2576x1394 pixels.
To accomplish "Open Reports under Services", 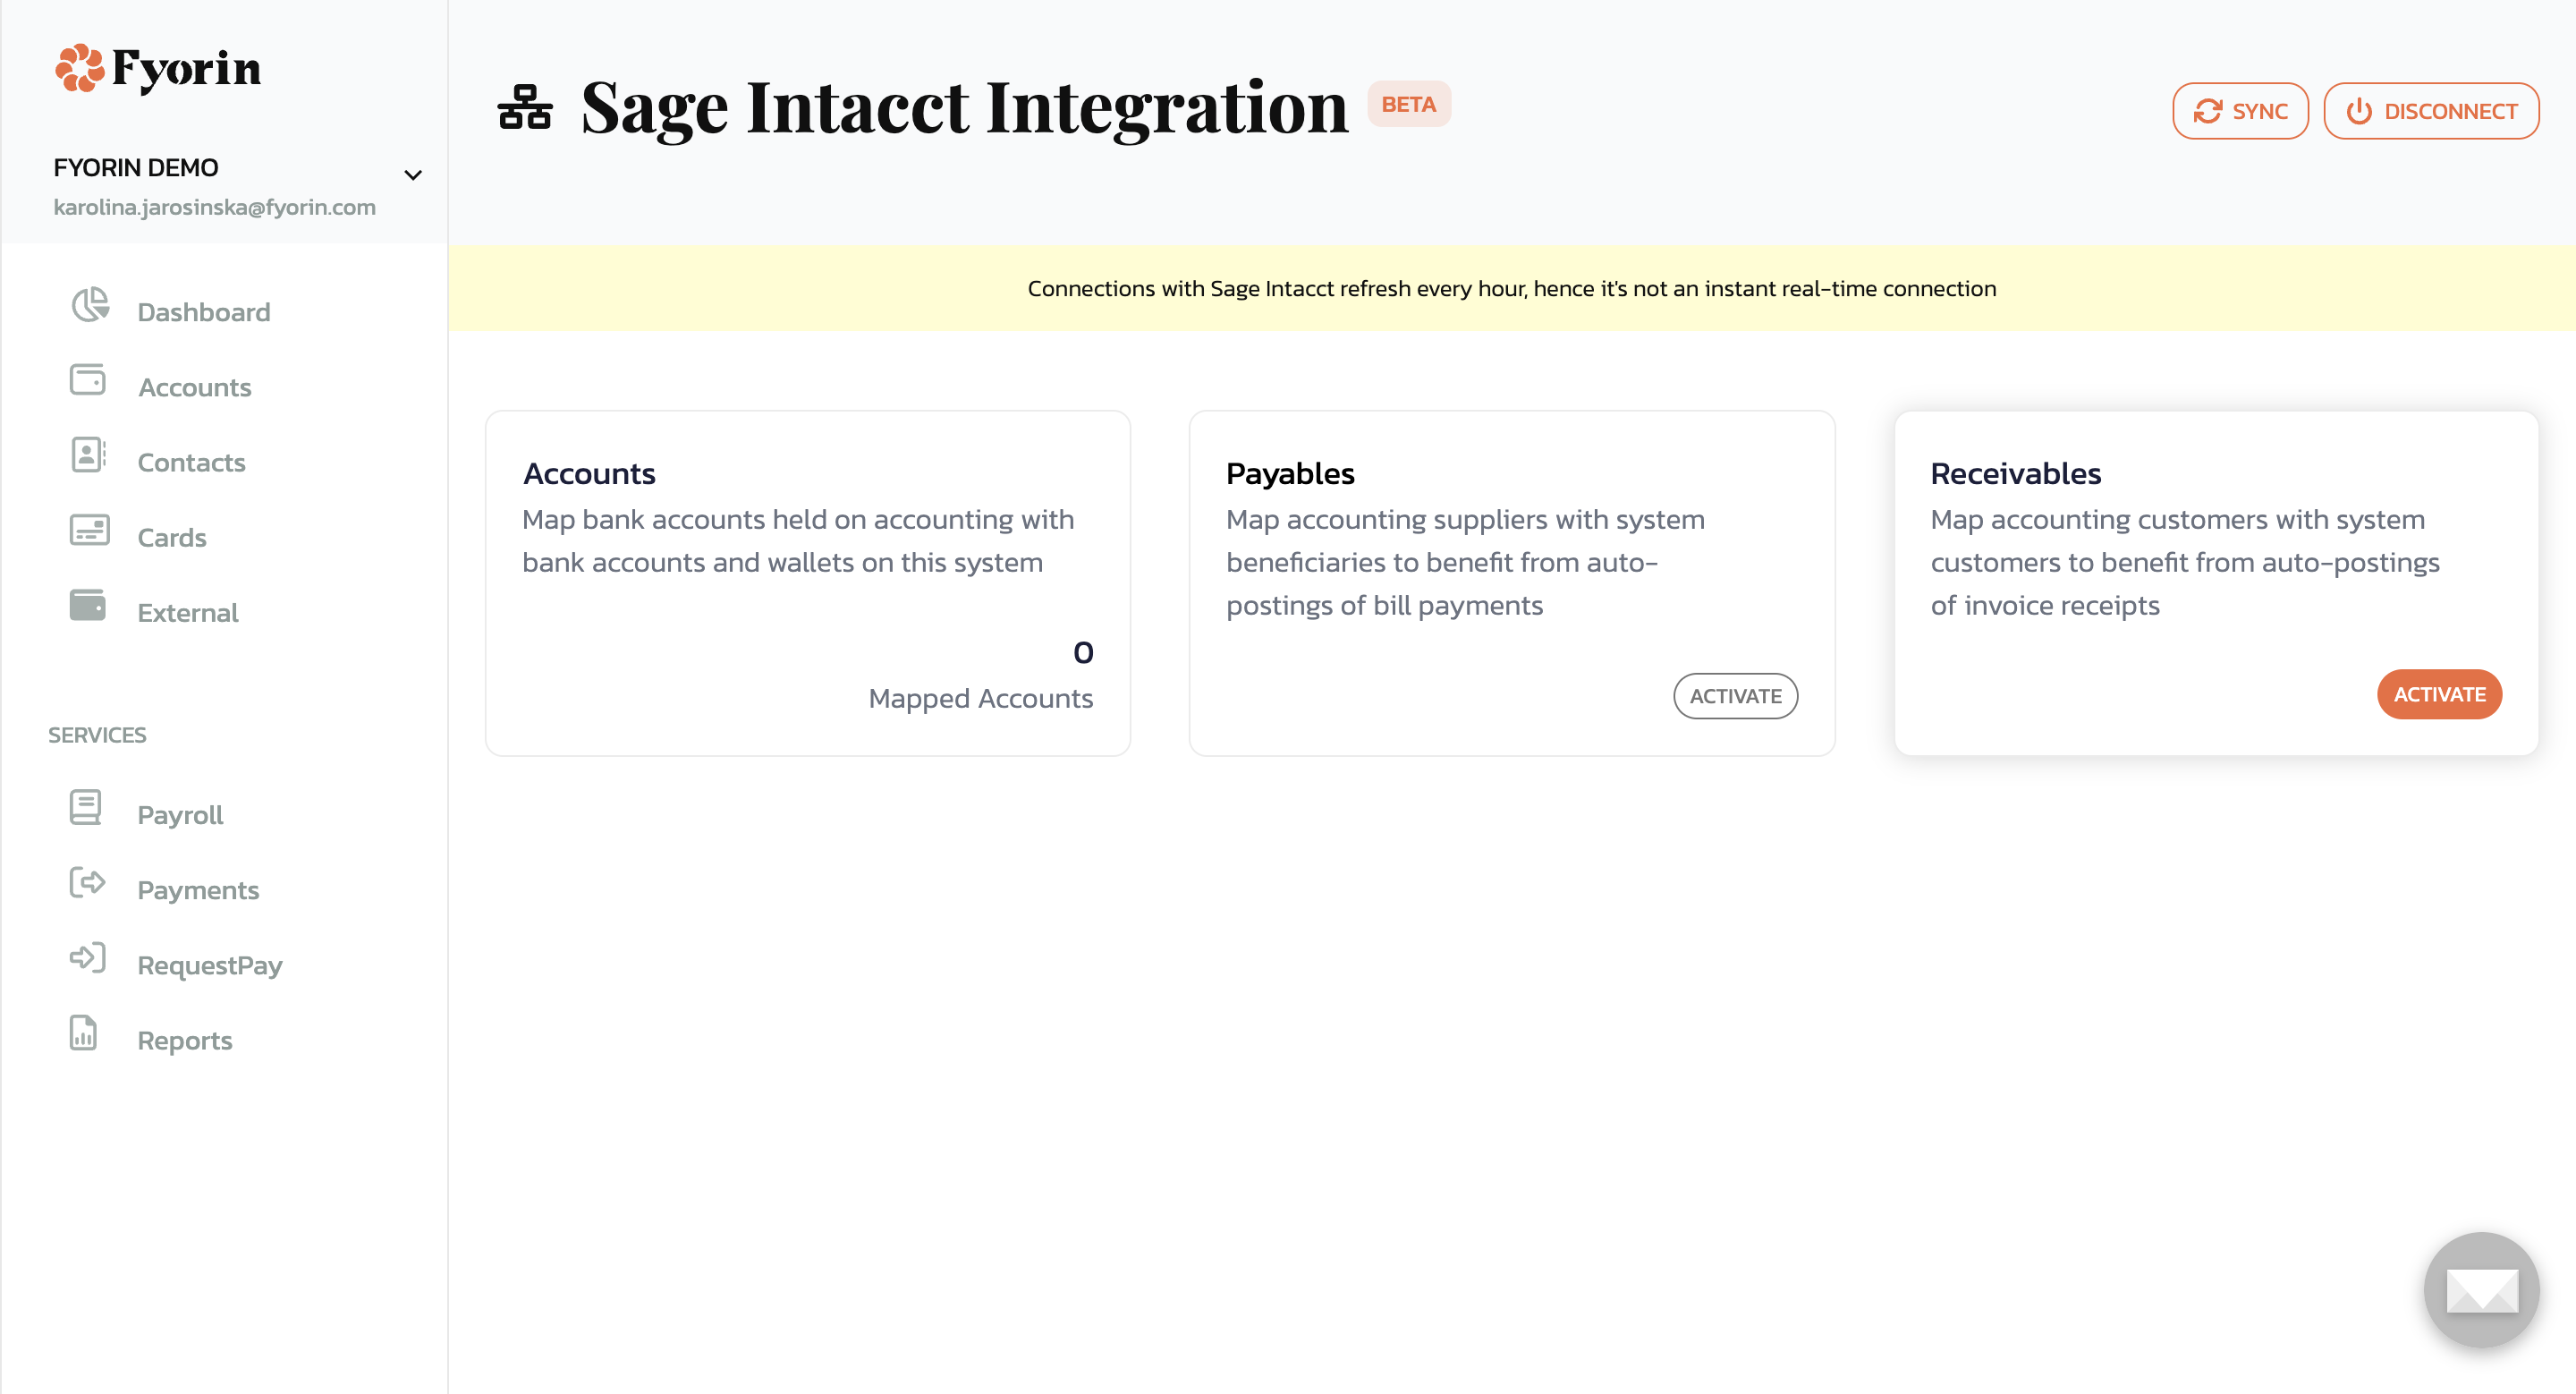I will coord(185,1040).
